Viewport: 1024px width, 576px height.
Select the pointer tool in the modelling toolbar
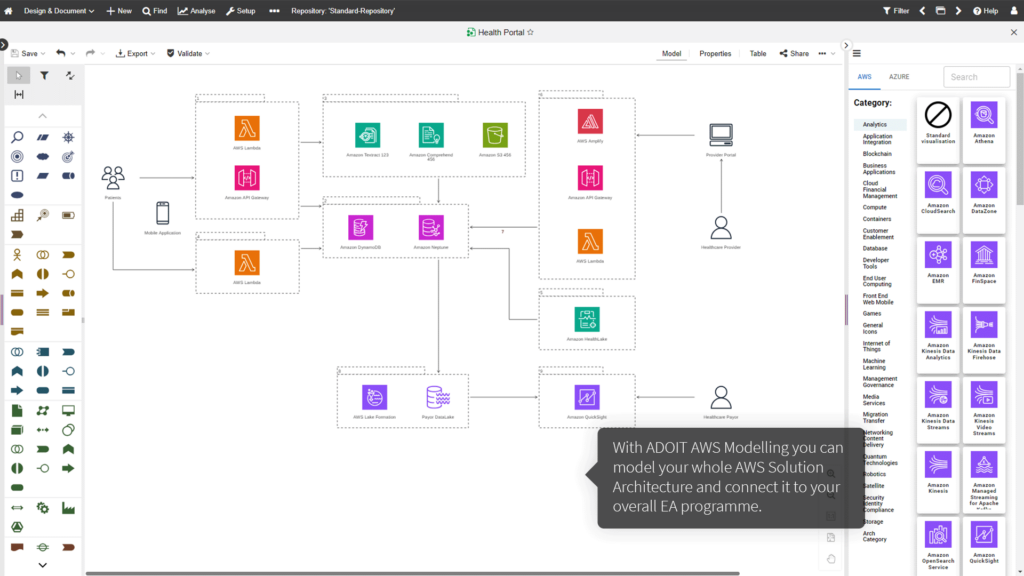pos(17,74)
